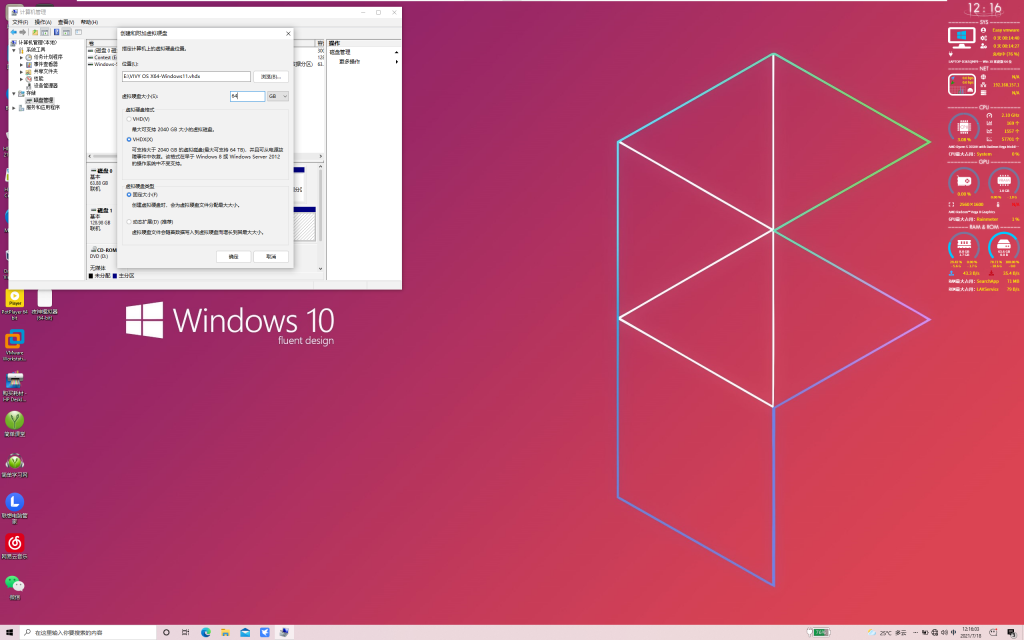Image resolution: width=1024 pixels, height=640 pixels.
Task: Open the 文件(F) menu
Action: coord(20,22)
